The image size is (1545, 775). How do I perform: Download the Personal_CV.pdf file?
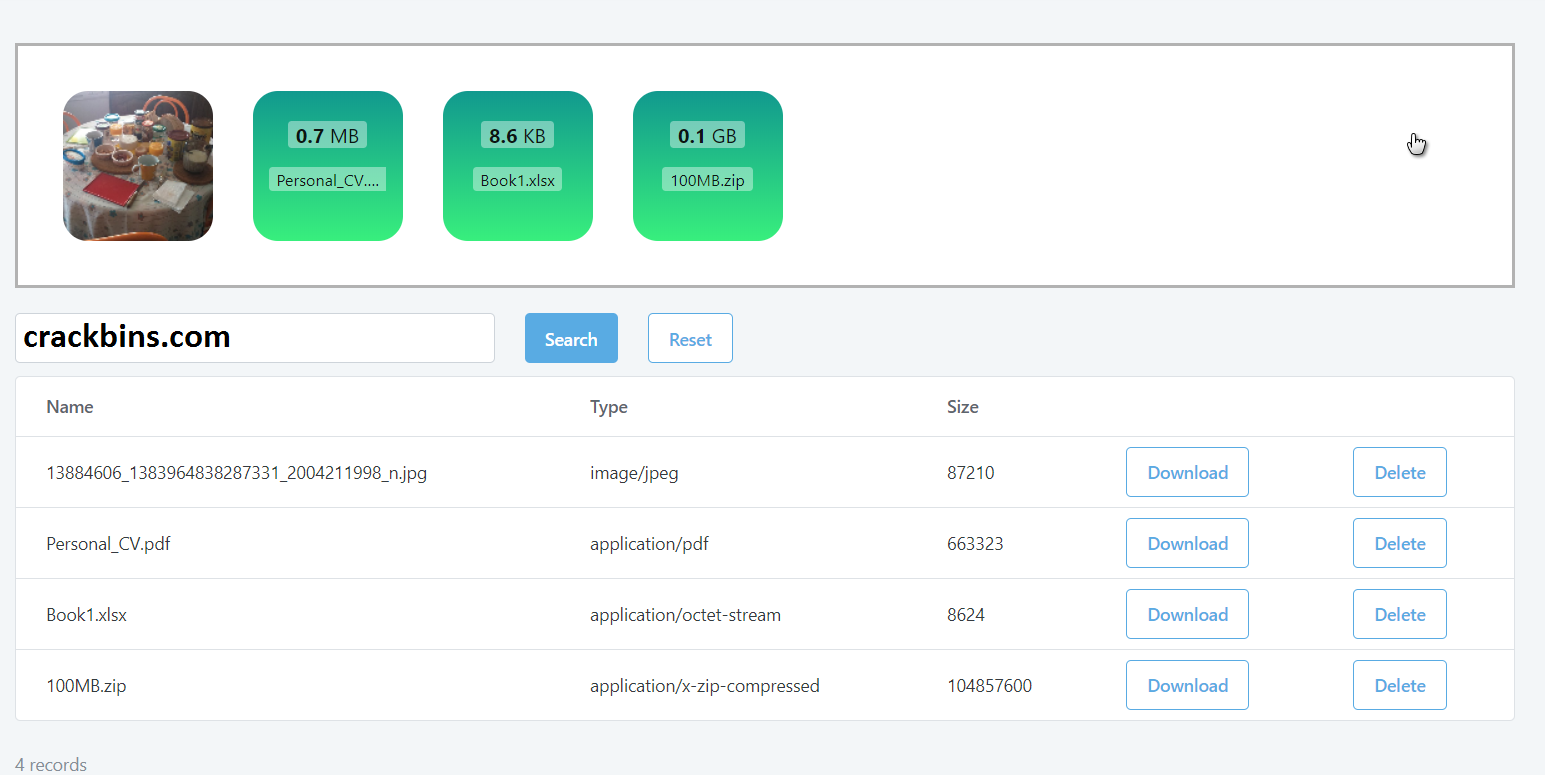(1187, 543)
